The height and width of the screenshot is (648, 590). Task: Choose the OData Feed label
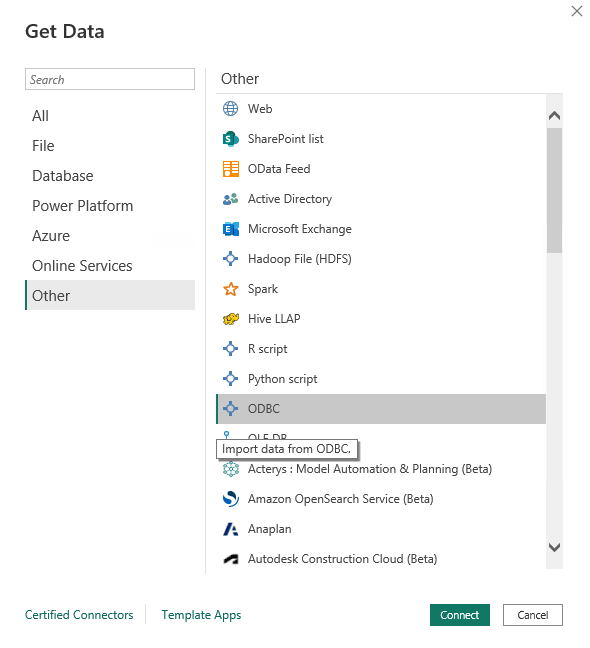[x=279, y=169]
